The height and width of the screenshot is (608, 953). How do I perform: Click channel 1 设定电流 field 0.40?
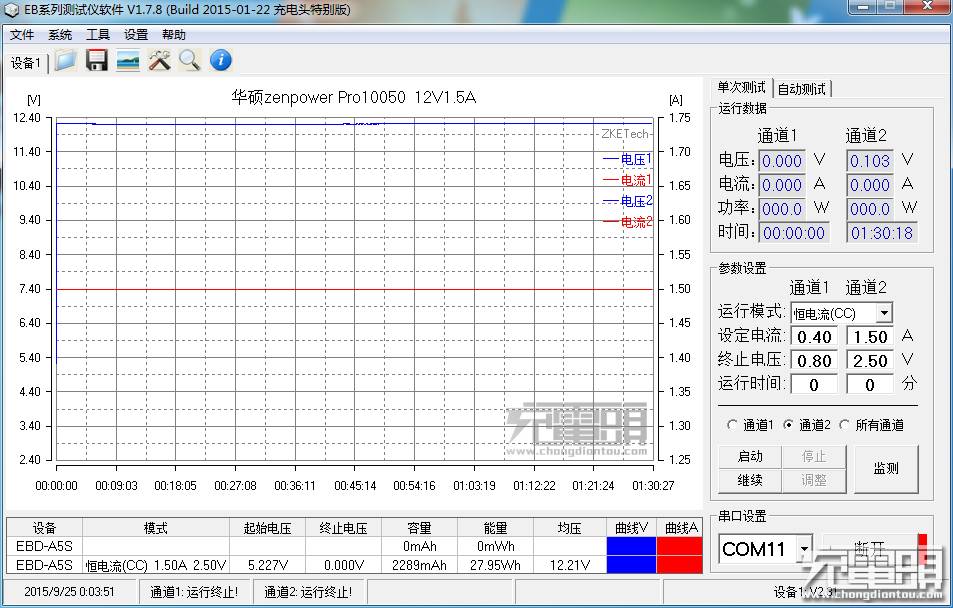click(x=814, y=336)
